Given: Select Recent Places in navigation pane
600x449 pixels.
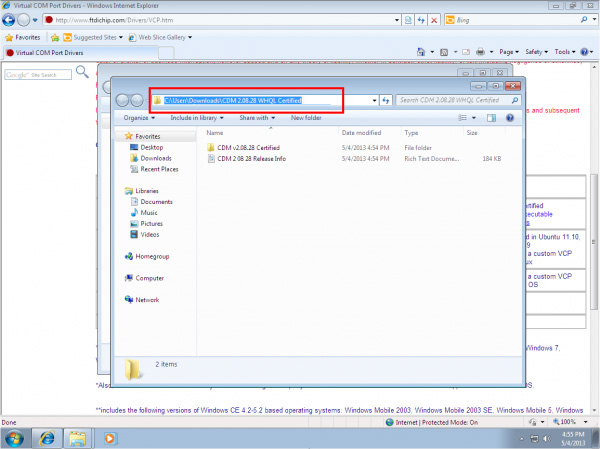Looking at the screenshot, I should pos(159,169).
